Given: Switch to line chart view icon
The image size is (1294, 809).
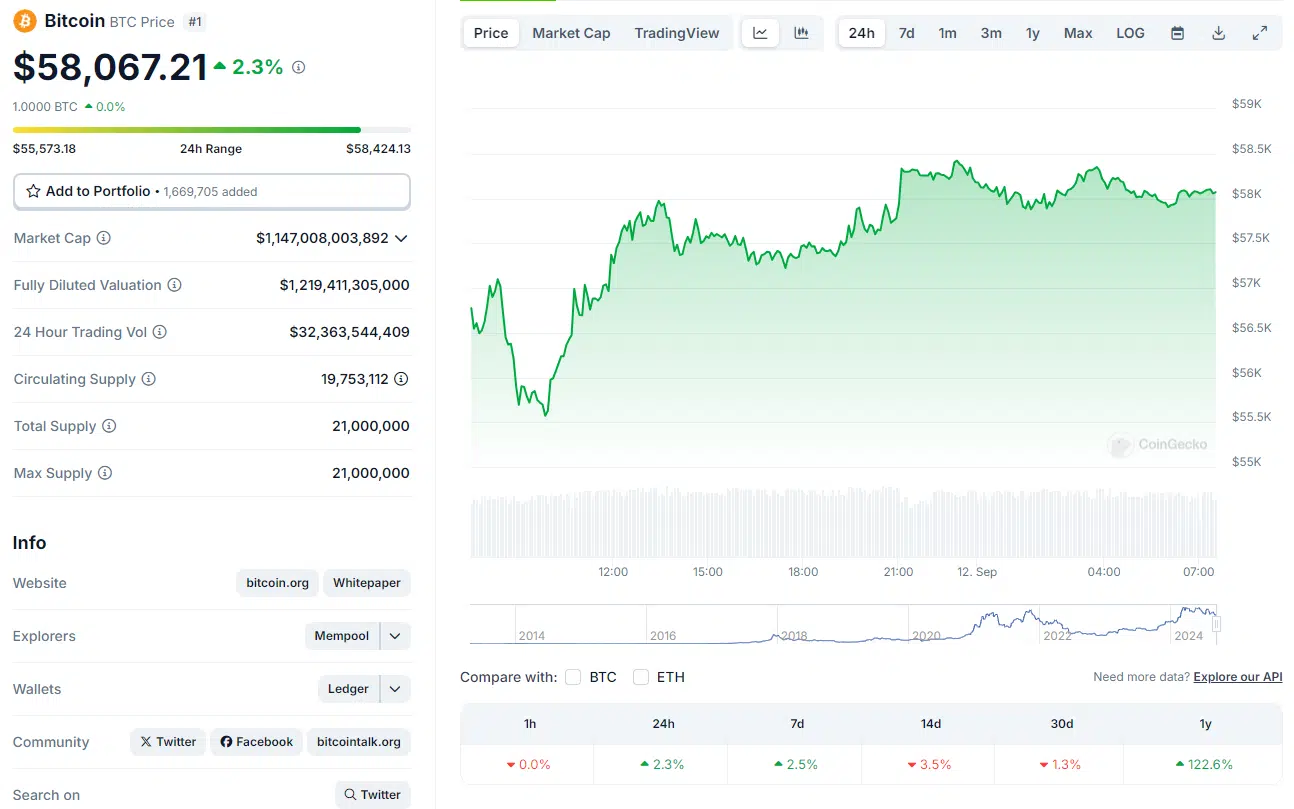Looking at the screenshot, I should pos(760,33).
